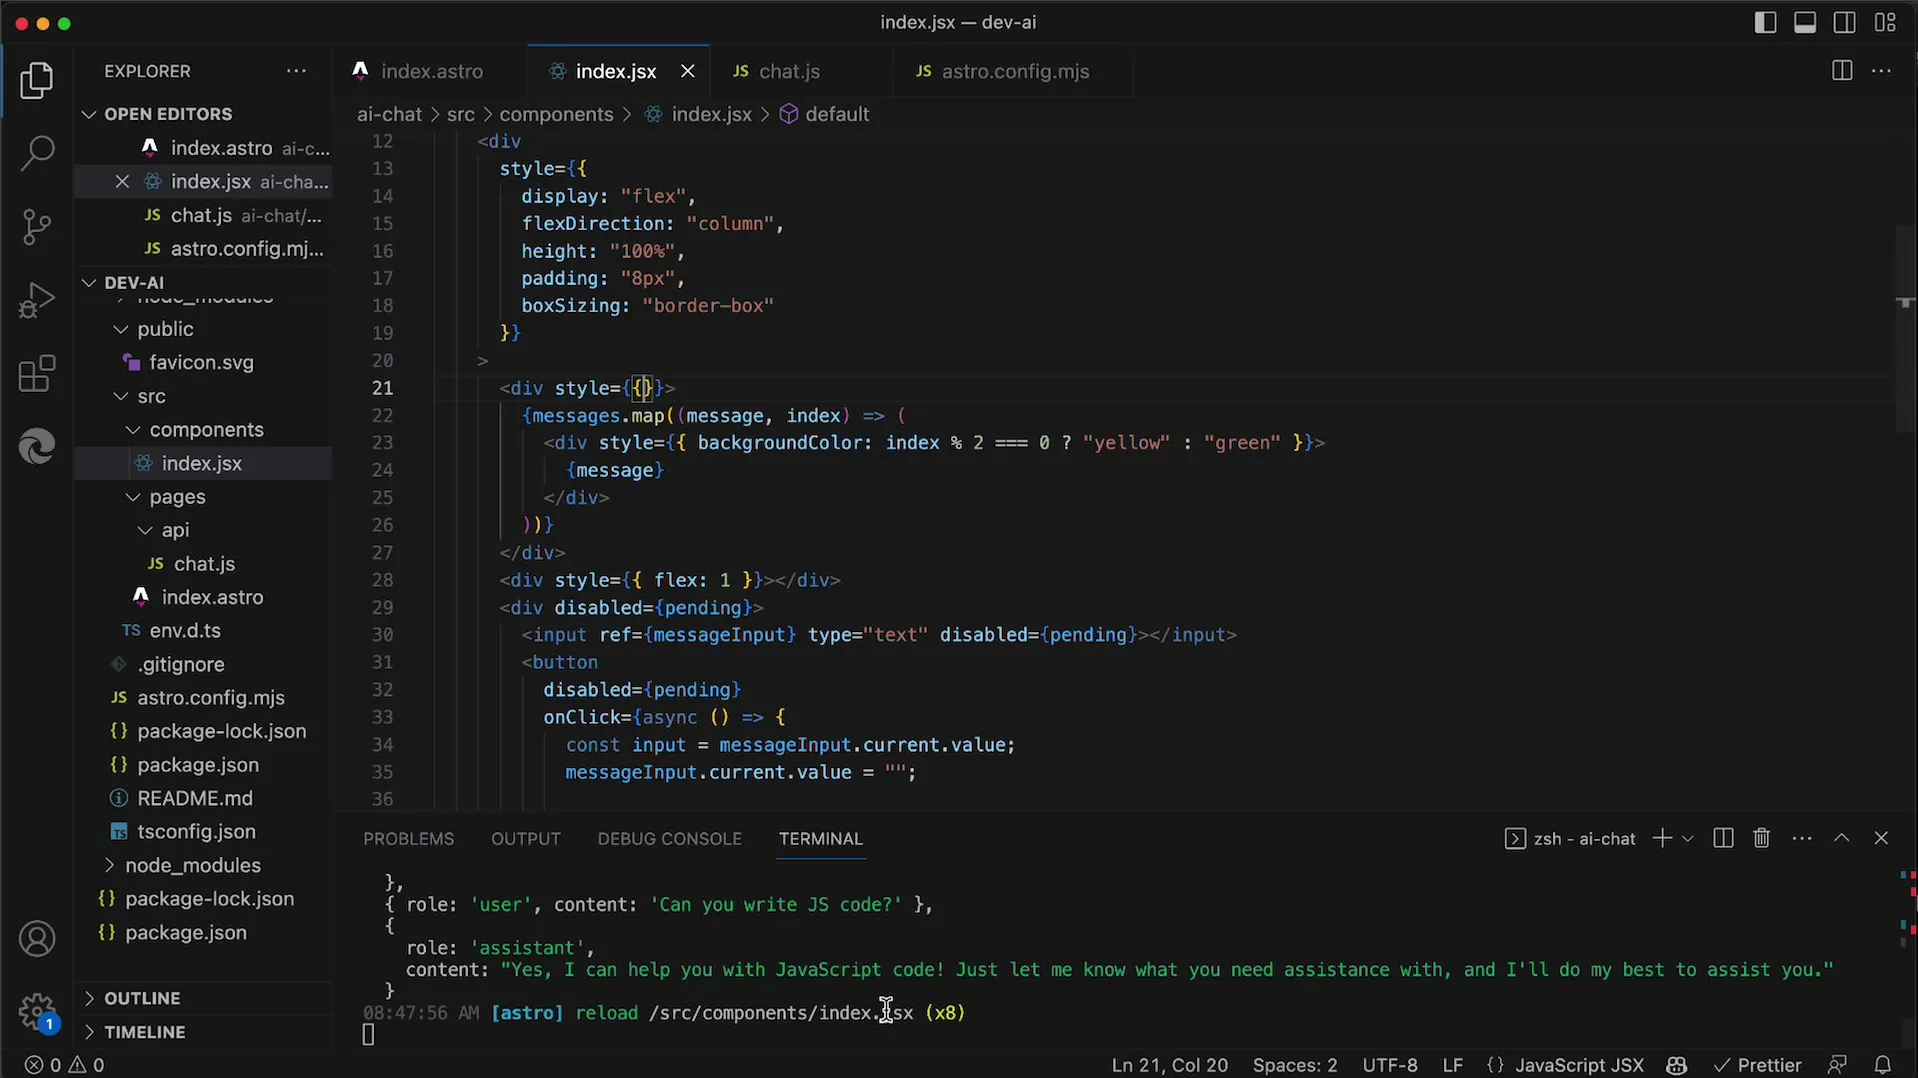Open feedback icon in status bar
1918x1078 pixels.
pos(1837,1065)
